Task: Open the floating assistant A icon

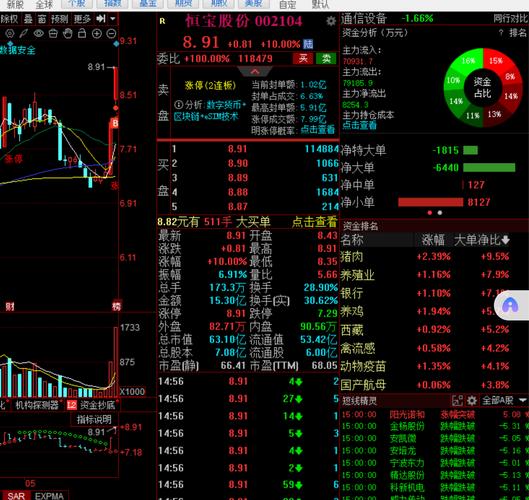Action: click(510, 305)
